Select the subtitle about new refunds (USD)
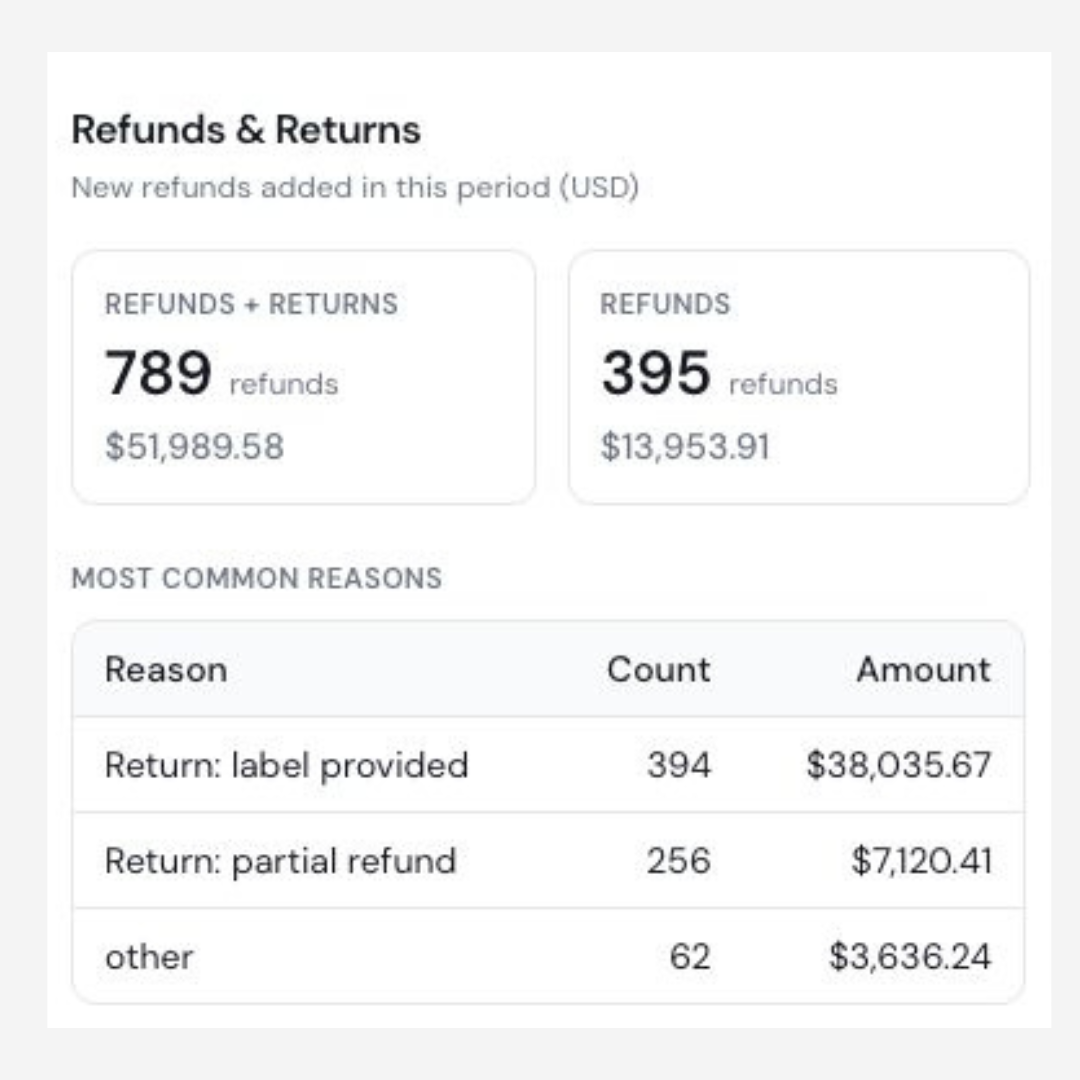The width and height of the screenshot is (1080, 1080). [x=355, y=187]
